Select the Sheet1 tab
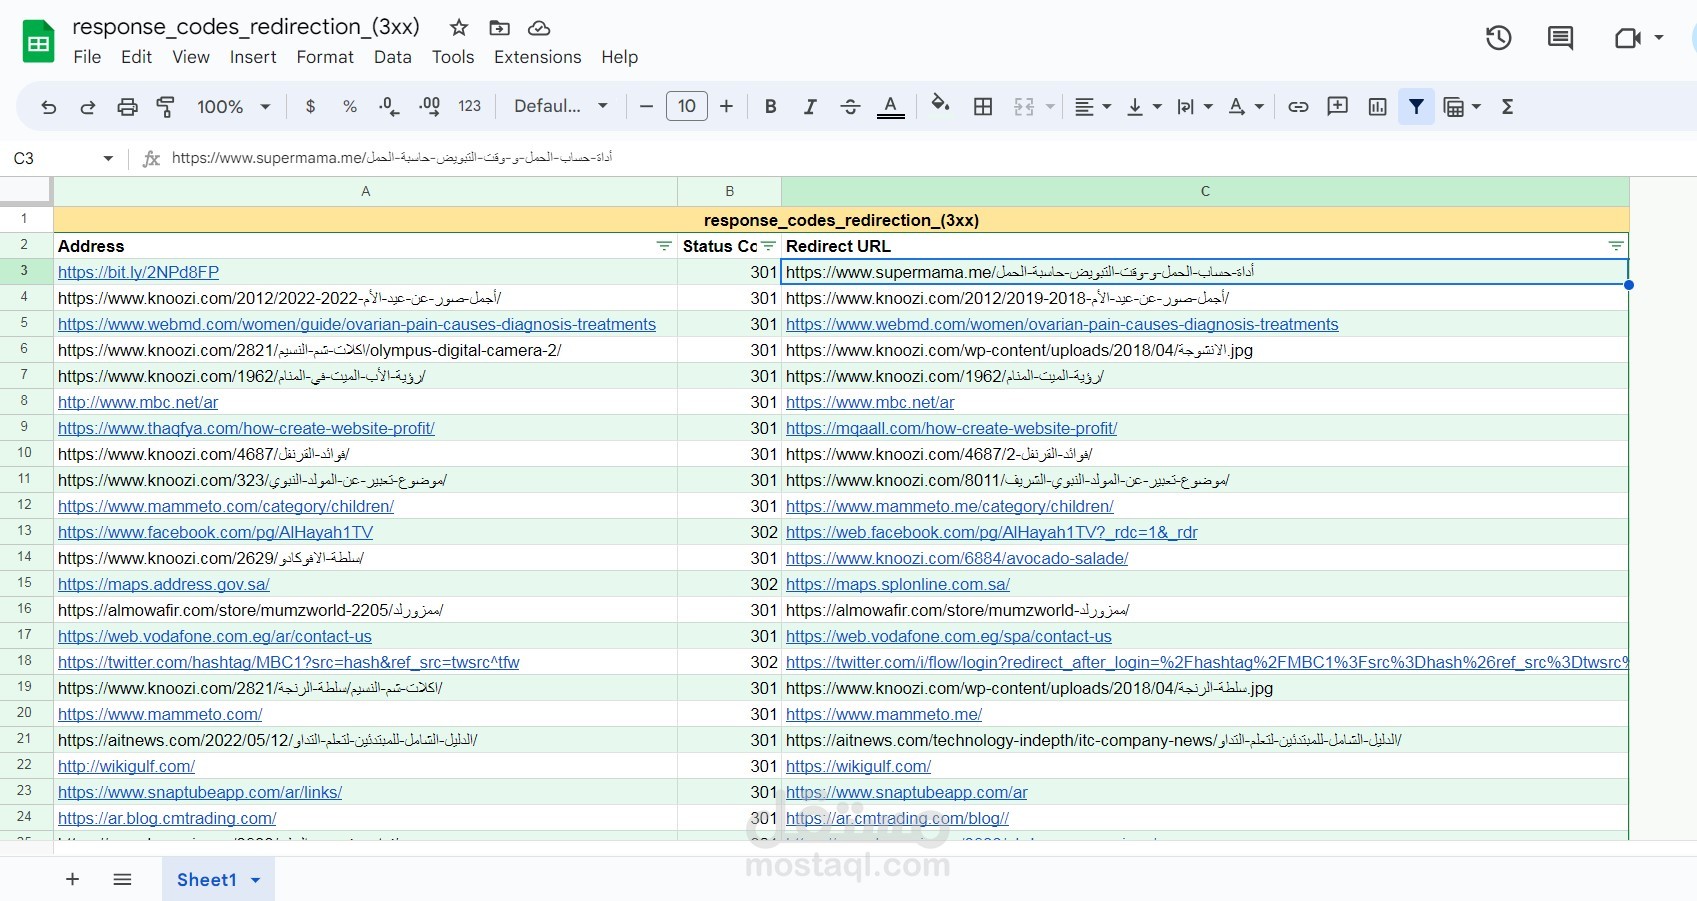Image resolution: width=1697 pixels, height=901 pixels. [207, 880]
